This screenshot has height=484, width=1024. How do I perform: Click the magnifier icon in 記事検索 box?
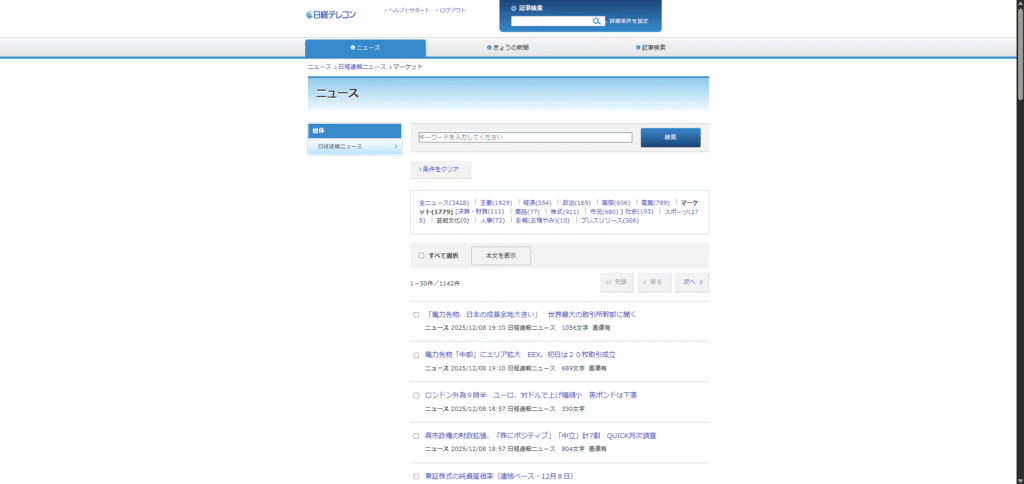pyautogui.click(x=596, y=22)
